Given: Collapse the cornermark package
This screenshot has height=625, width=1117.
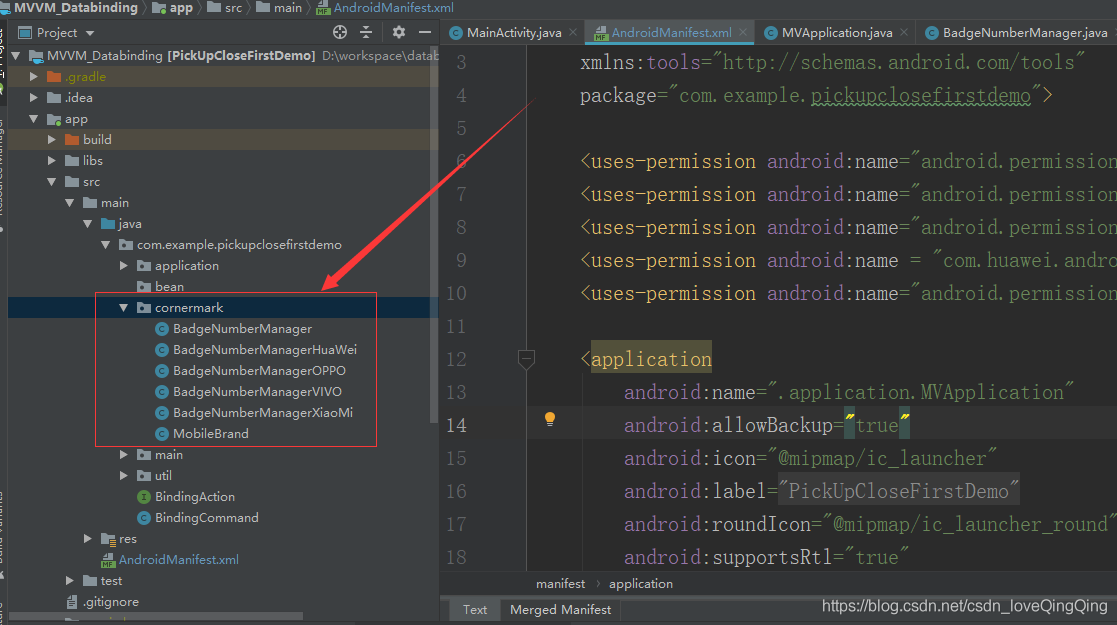Looking at the screenshot, I should 123,308.
